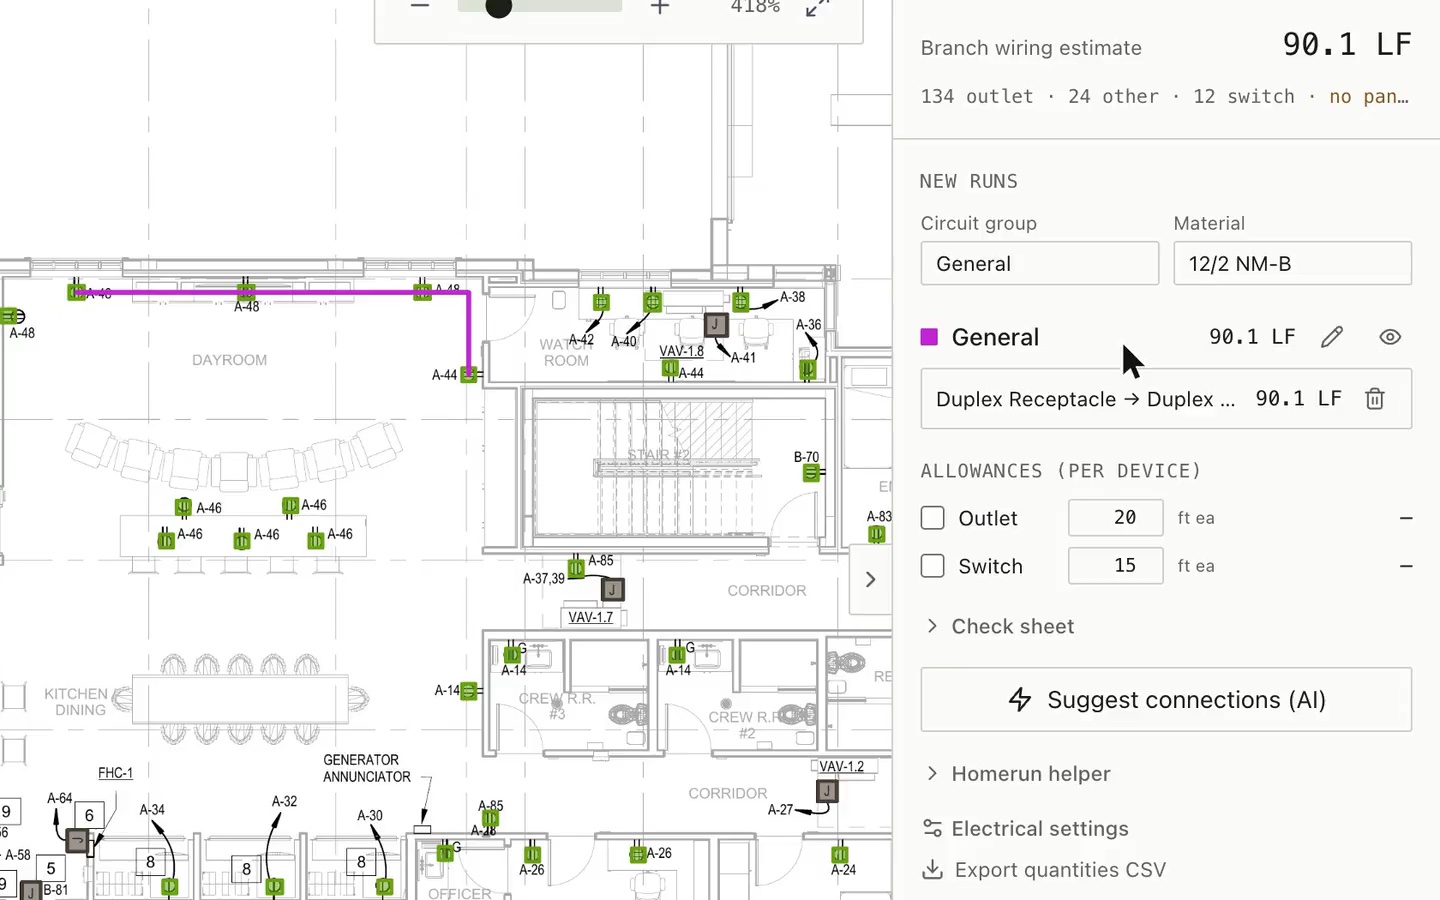Click the magenta General color swatch

(929, 337)
